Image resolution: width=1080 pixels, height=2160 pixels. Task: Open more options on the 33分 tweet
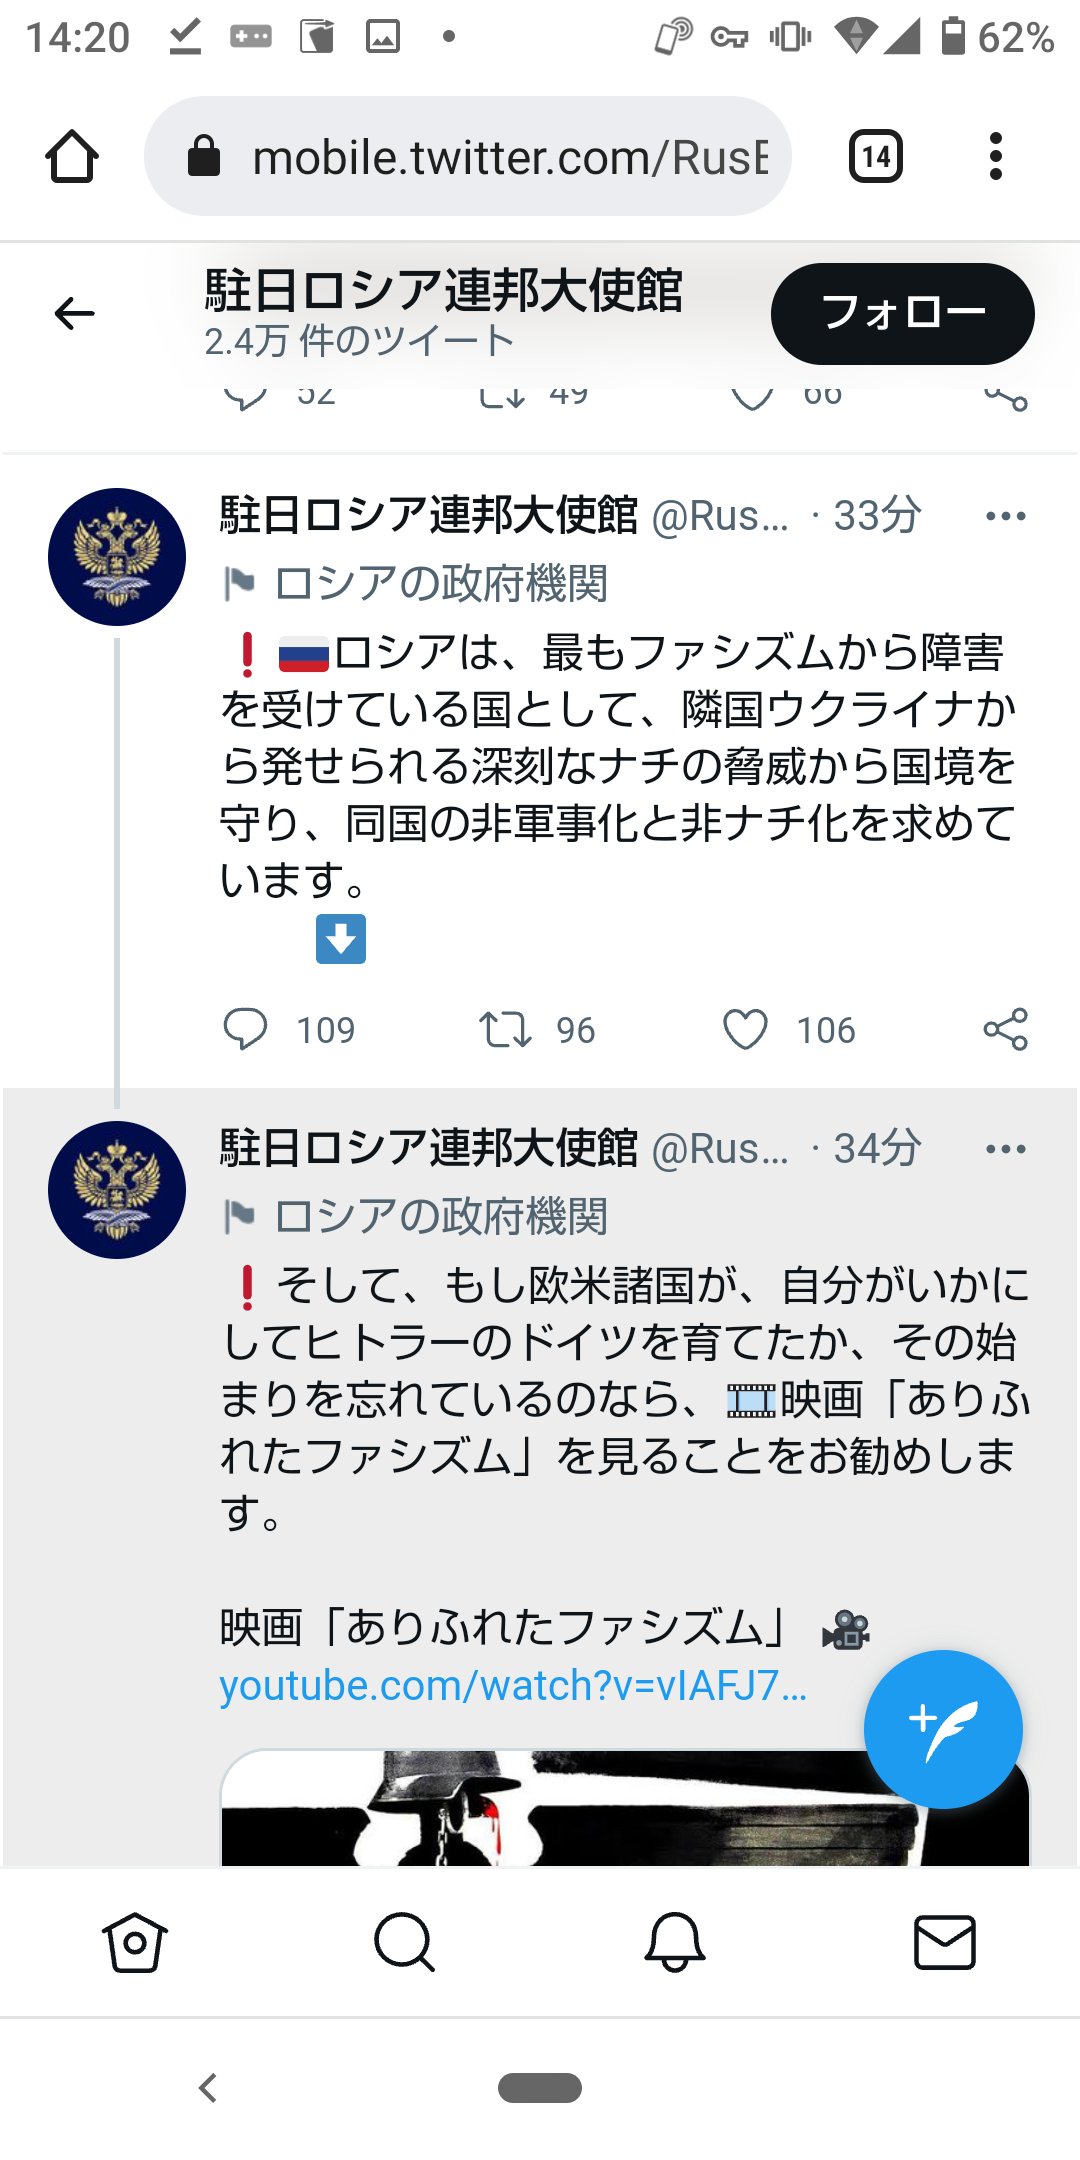(x=1005, y=516)
